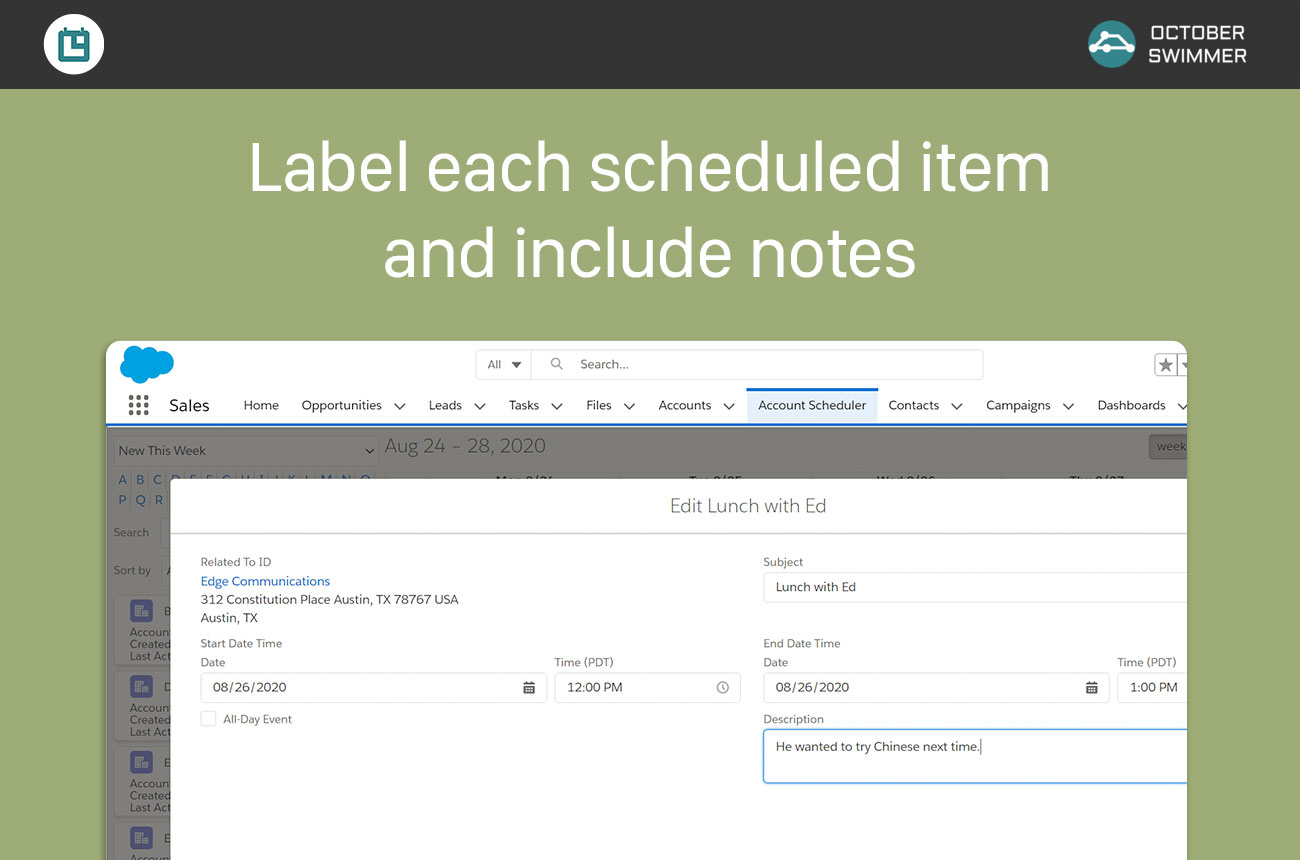The width and height of the screenshot is (1300, 860).
Task: Go to the Contacts tab
Action: (x=913, y=405)
